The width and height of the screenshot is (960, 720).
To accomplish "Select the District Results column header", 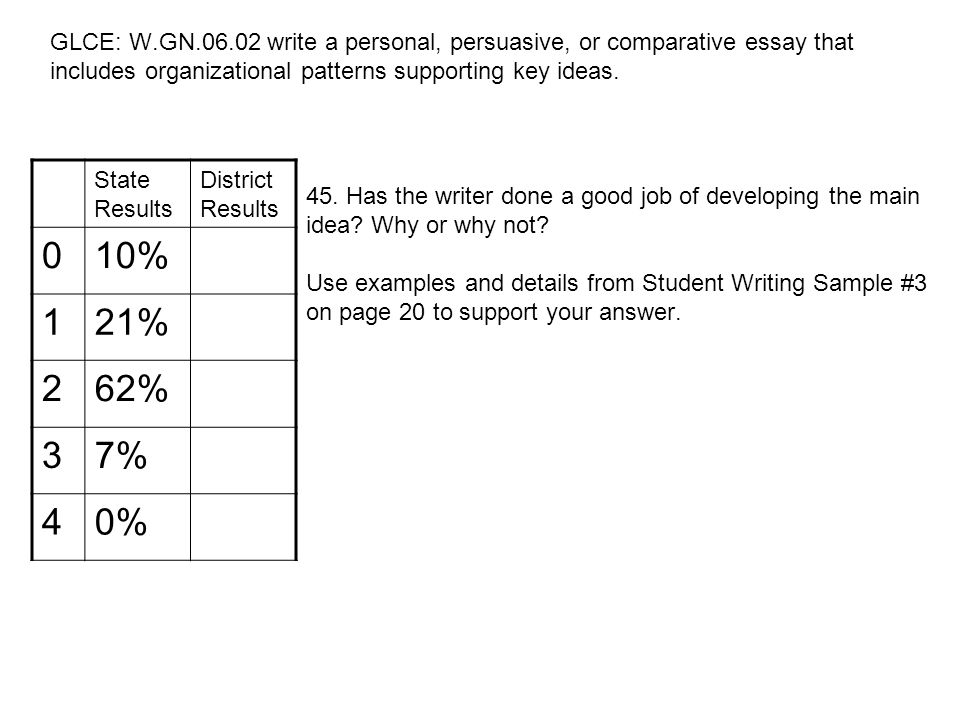I will (x=243, y=194).
